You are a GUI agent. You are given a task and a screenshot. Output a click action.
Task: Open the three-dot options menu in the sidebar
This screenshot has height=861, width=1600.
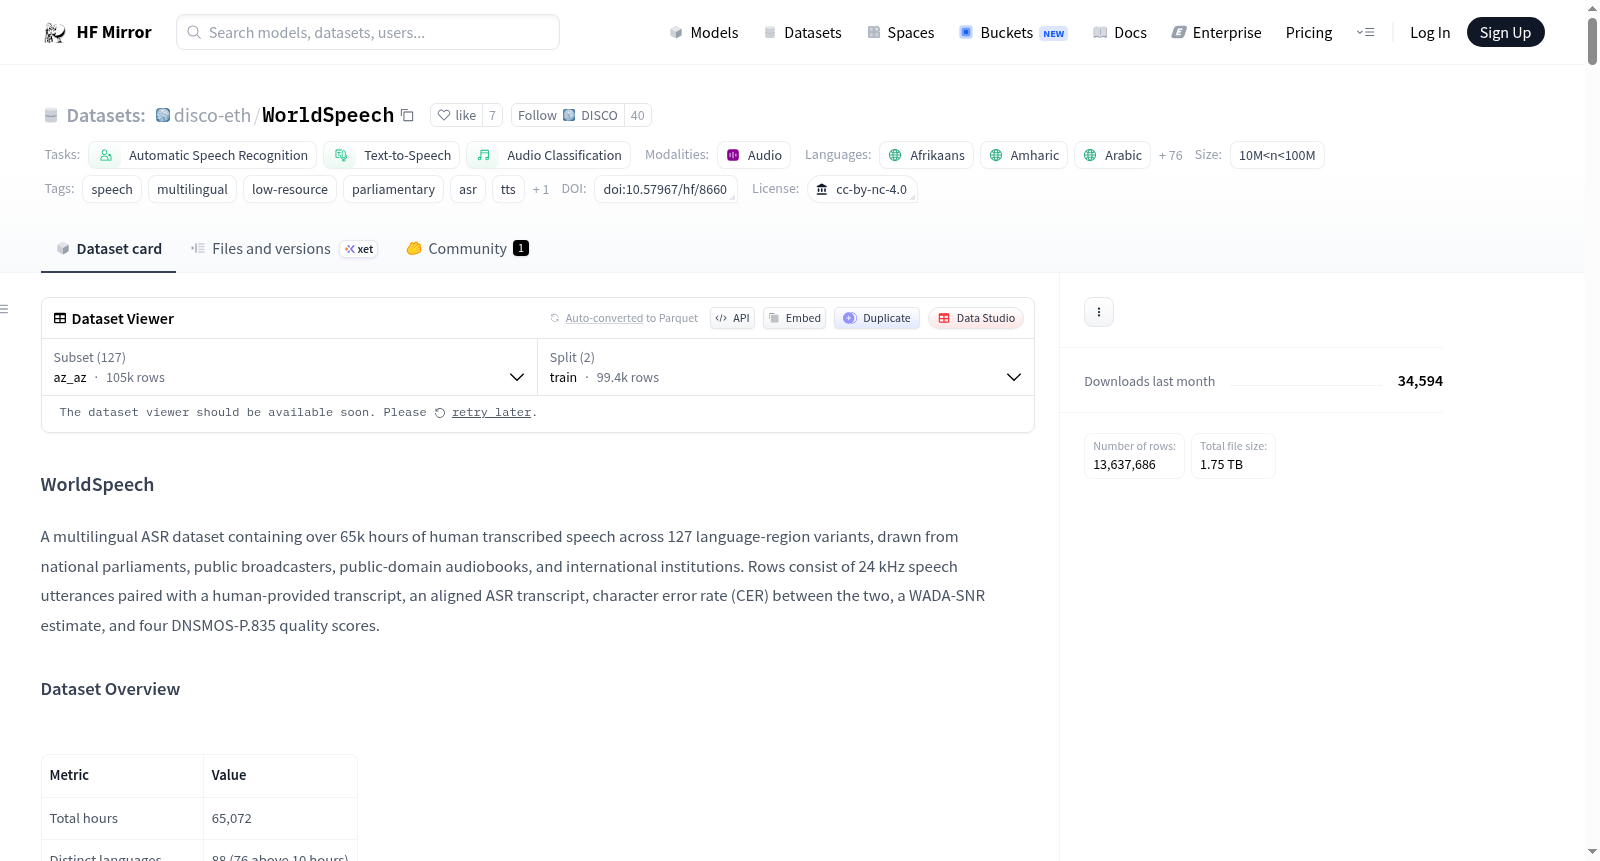[1099, 312]
